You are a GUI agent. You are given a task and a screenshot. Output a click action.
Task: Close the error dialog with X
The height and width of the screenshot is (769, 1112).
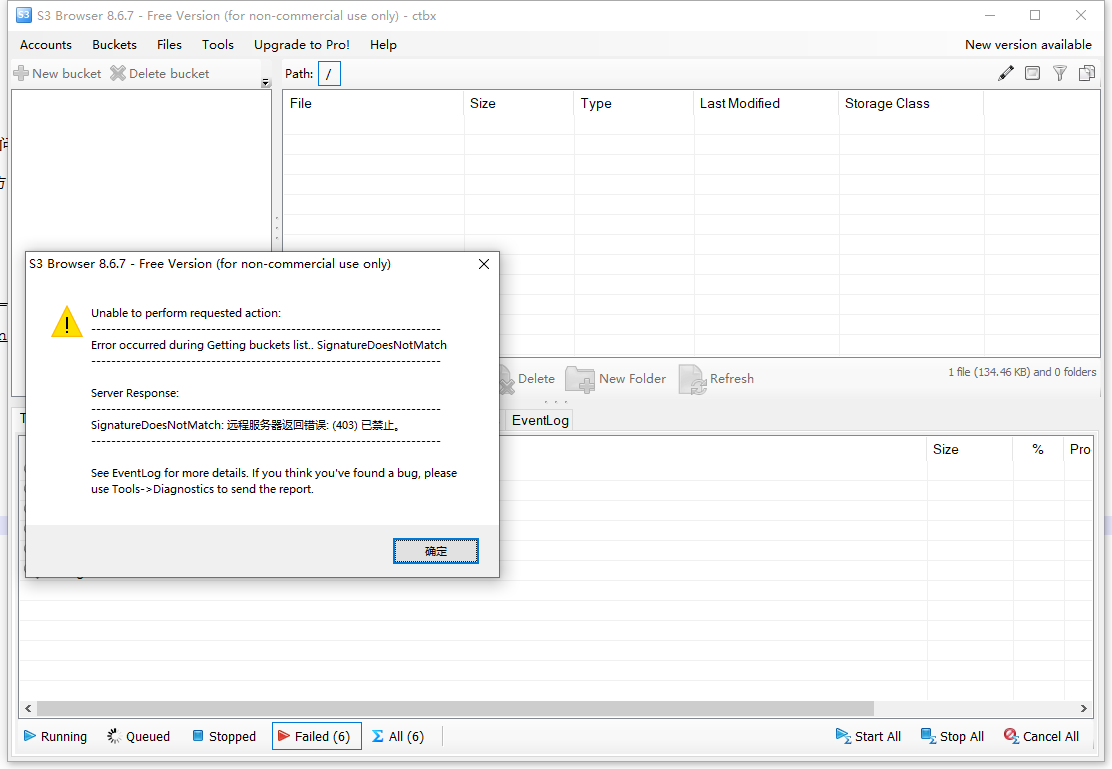(484, 264)
